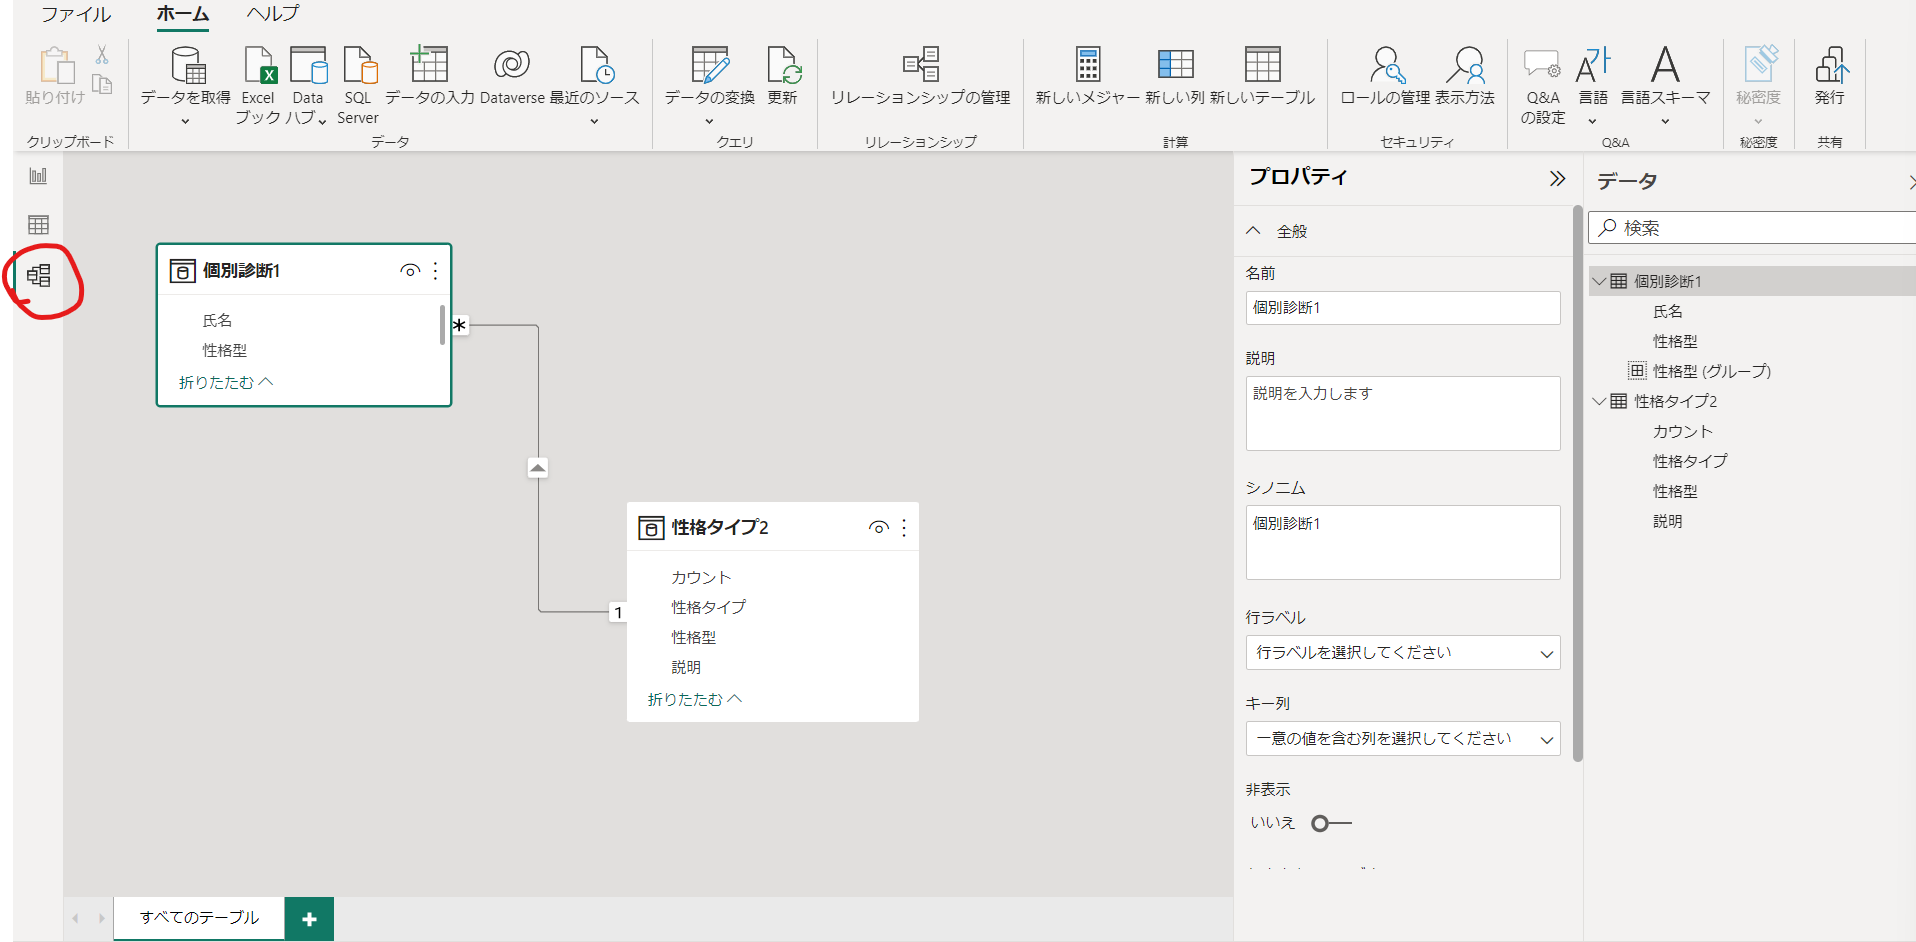Open 言語スキーマ (Linguistic Schema) icon
The image size is (1916, 942).
pos(1665,66)
